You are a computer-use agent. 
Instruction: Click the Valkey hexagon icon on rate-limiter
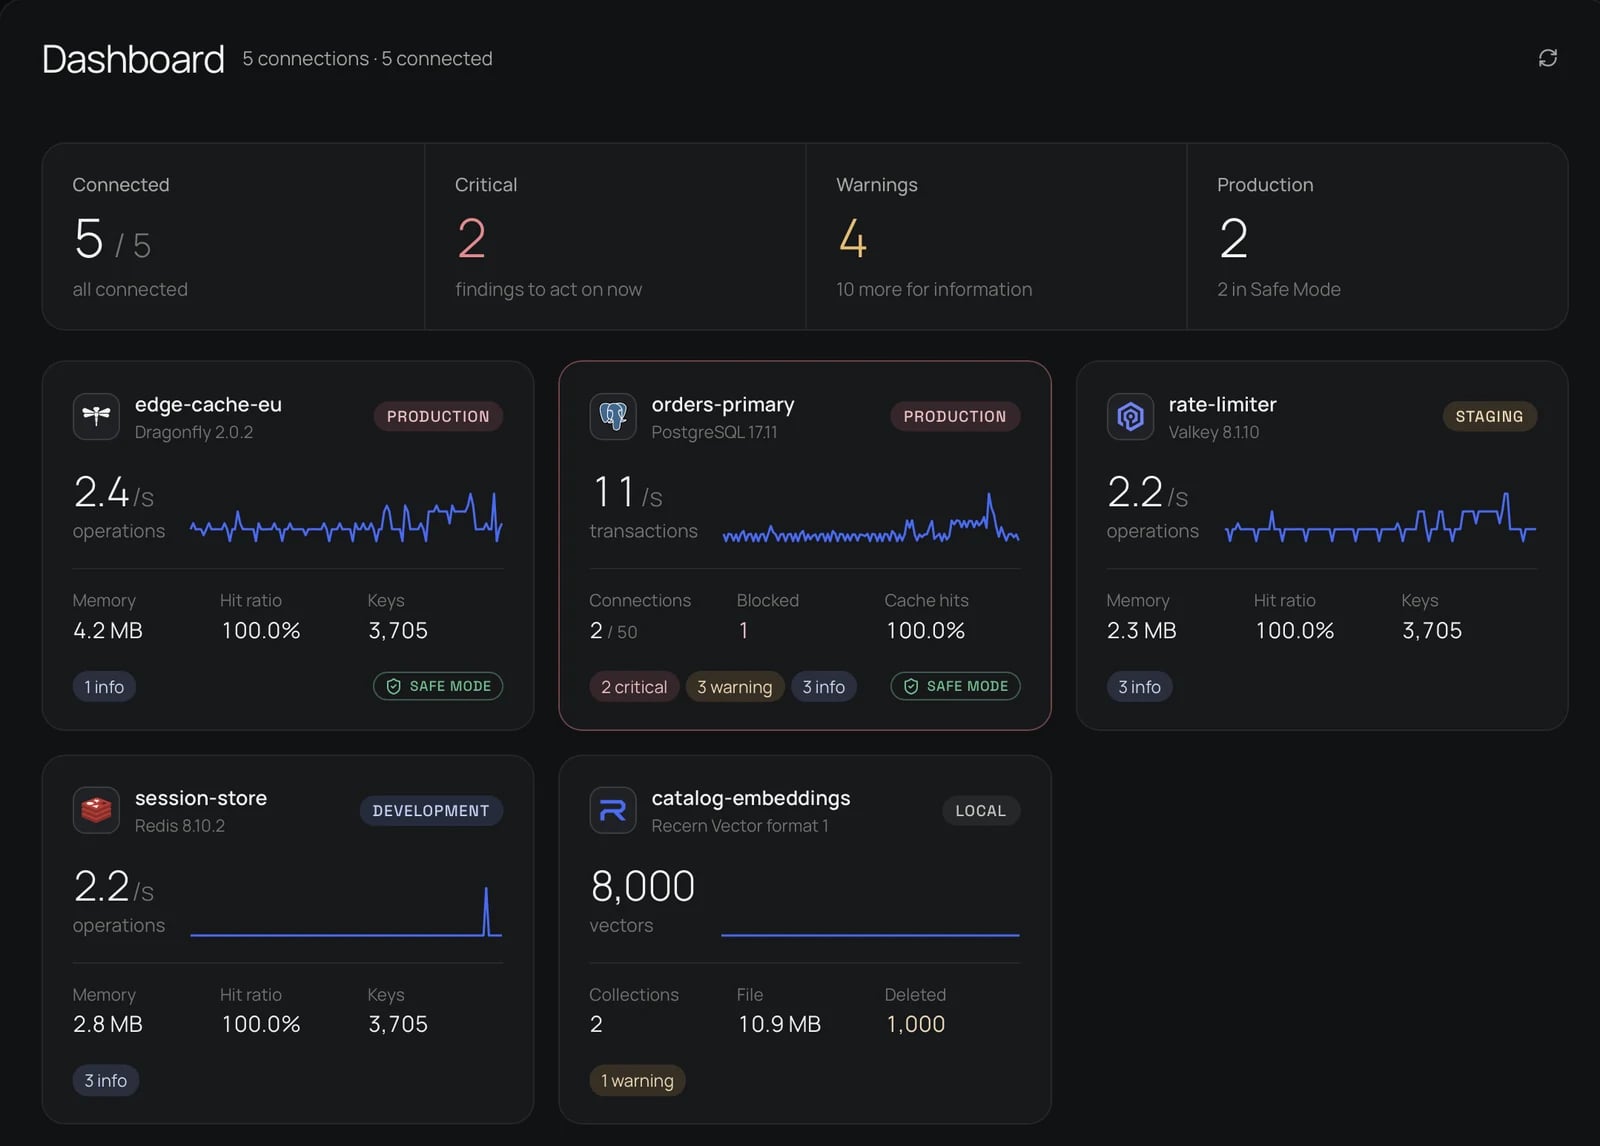tap(1130, 416)
